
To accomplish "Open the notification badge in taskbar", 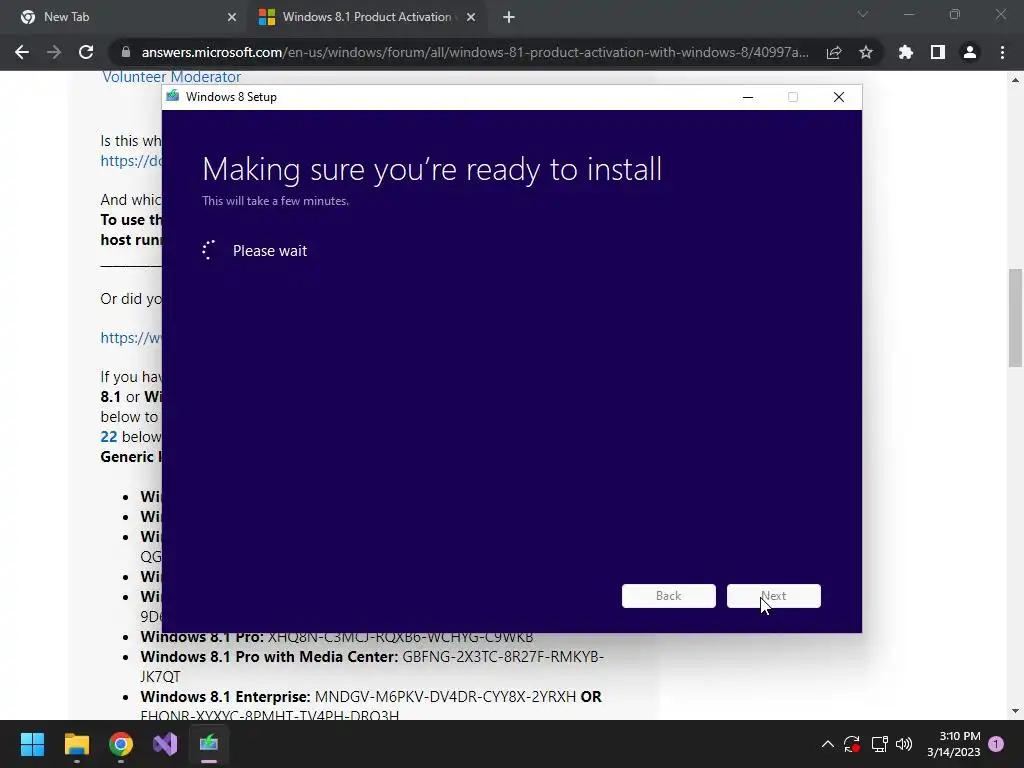I will [996, 744].
